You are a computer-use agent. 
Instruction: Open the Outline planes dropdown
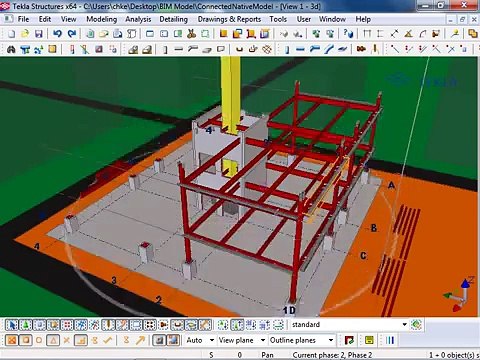tap(331, 340)
